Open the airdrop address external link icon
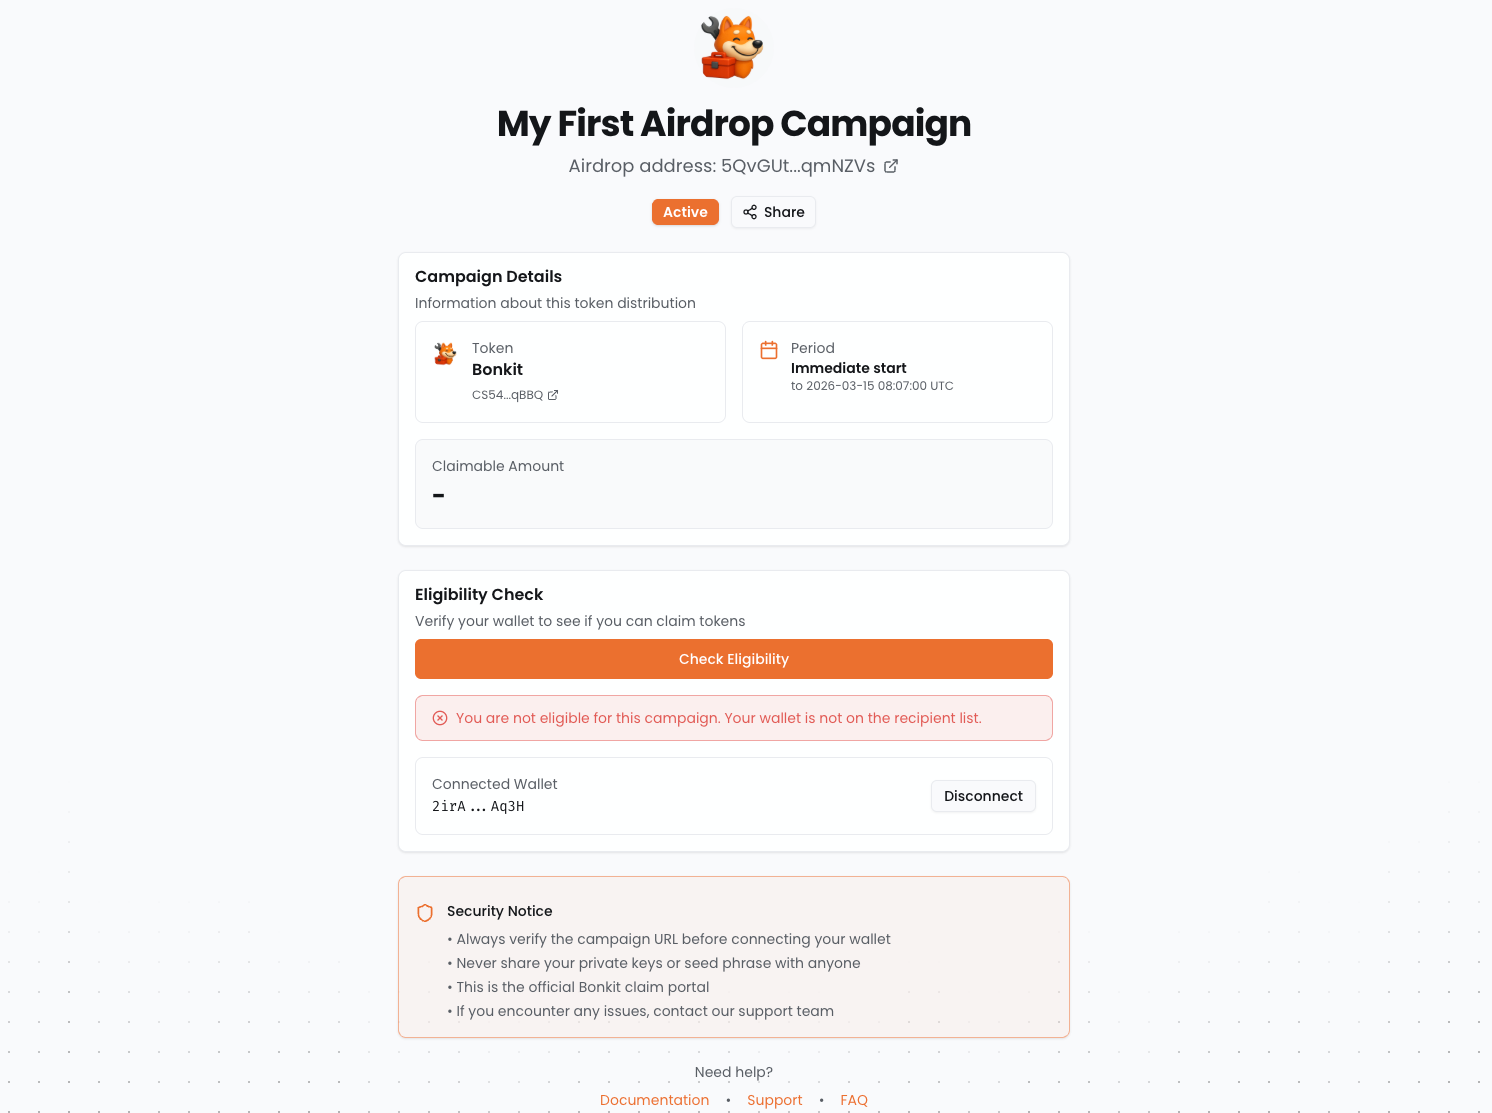Image resolution: width=1492 pixels, height=1113 pixels. pos(891,166)
